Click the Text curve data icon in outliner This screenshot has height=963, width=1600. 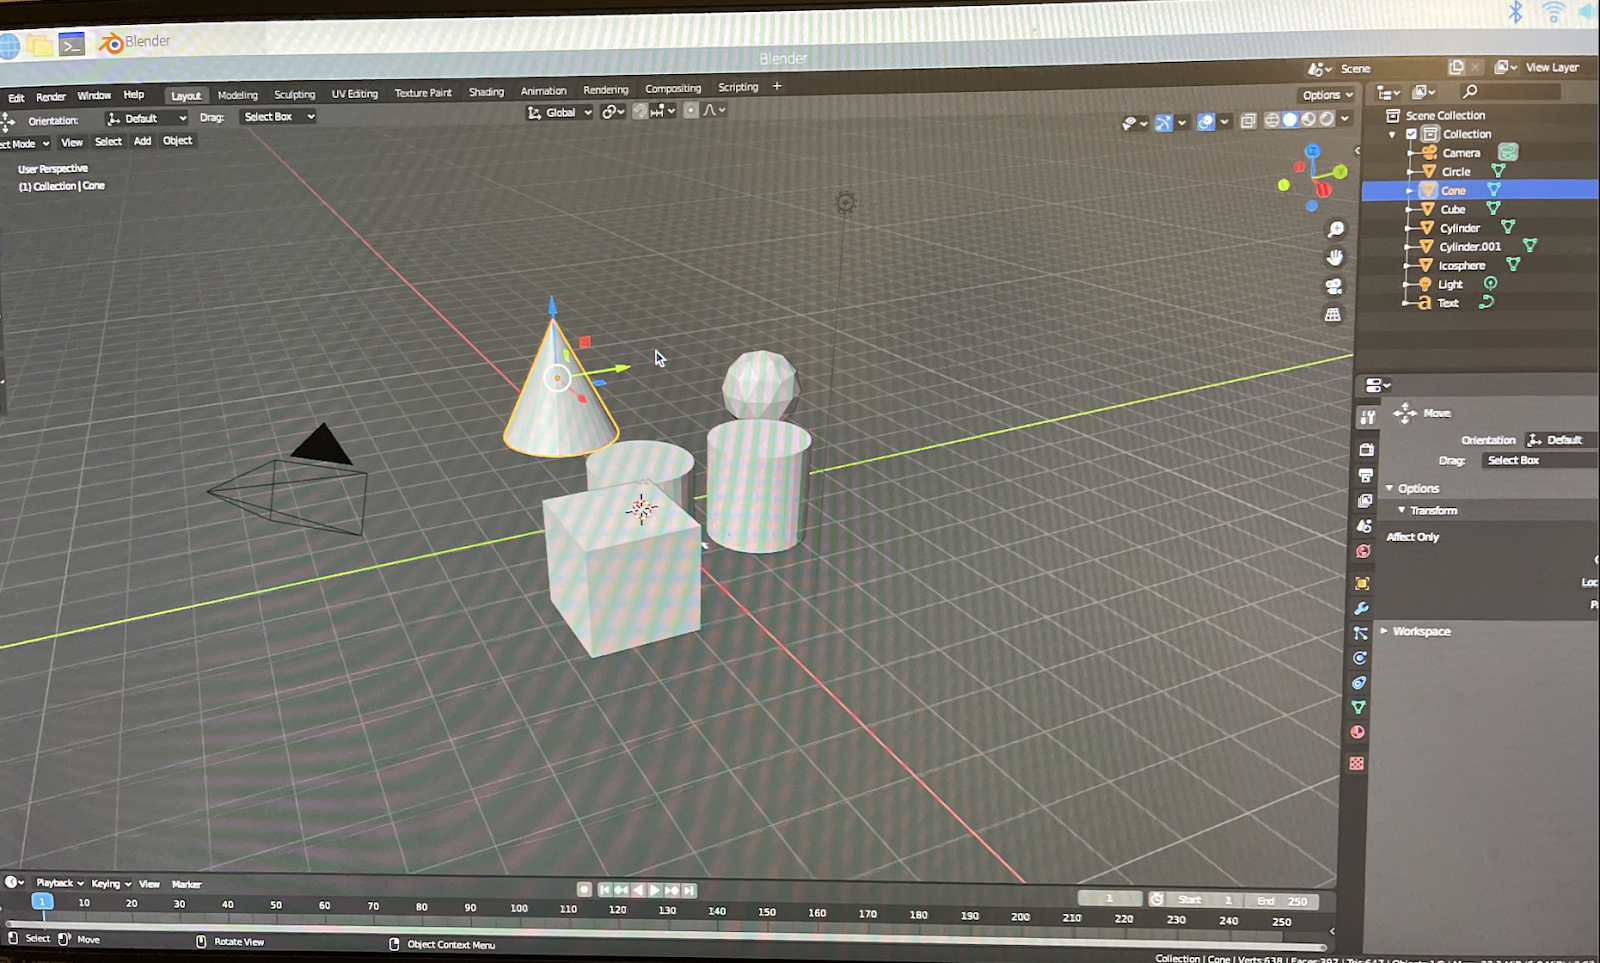pos(1487,302)
